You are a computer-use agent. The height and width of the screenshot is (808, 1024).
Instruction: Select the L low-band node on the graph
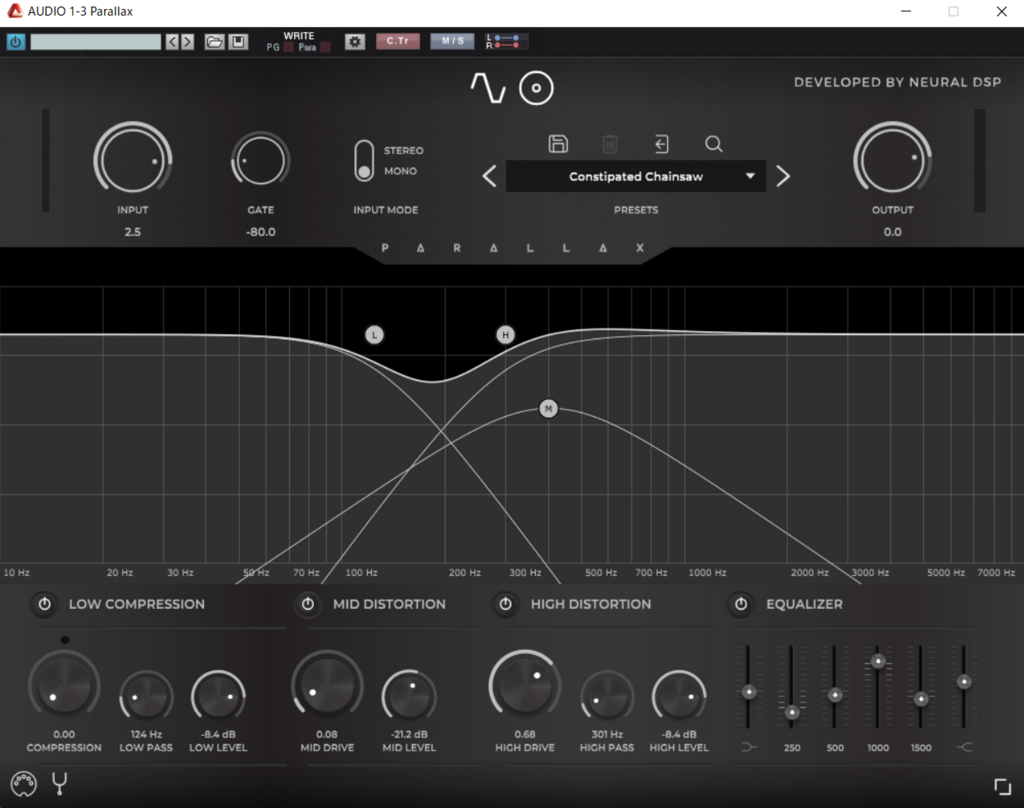point(374,335)
